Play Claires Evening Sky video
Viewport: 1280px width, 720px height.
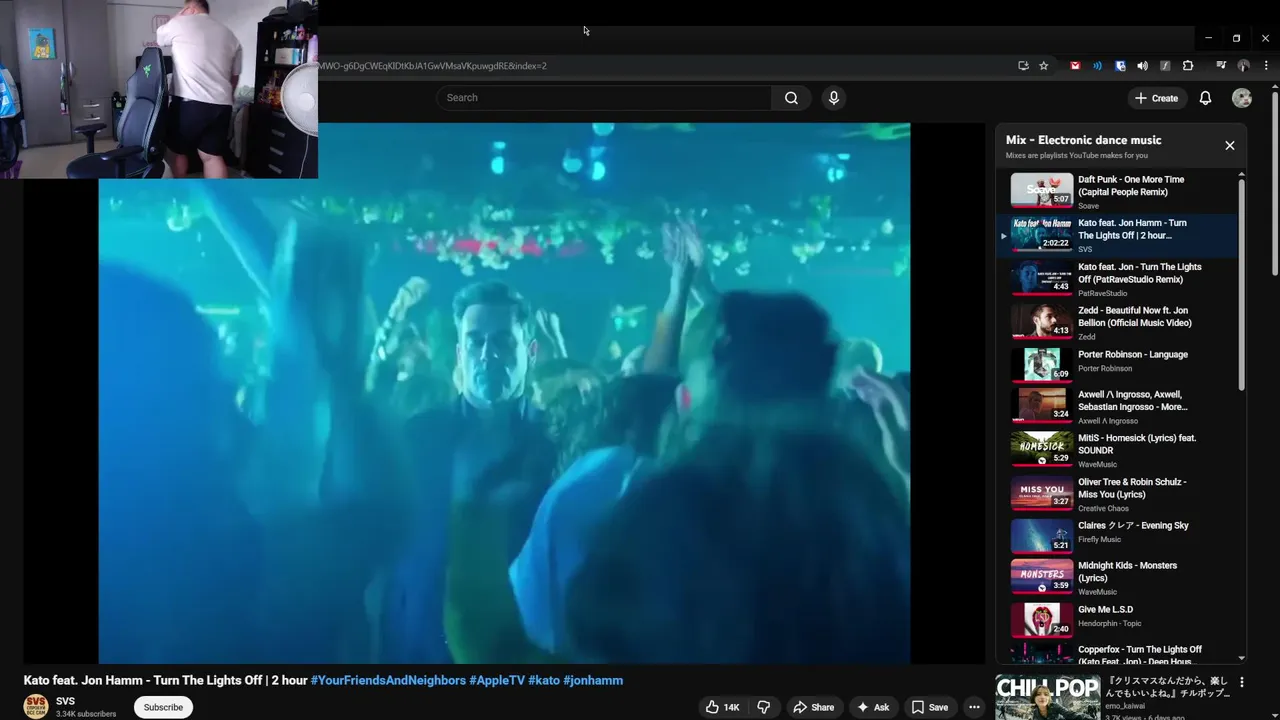1118,537
